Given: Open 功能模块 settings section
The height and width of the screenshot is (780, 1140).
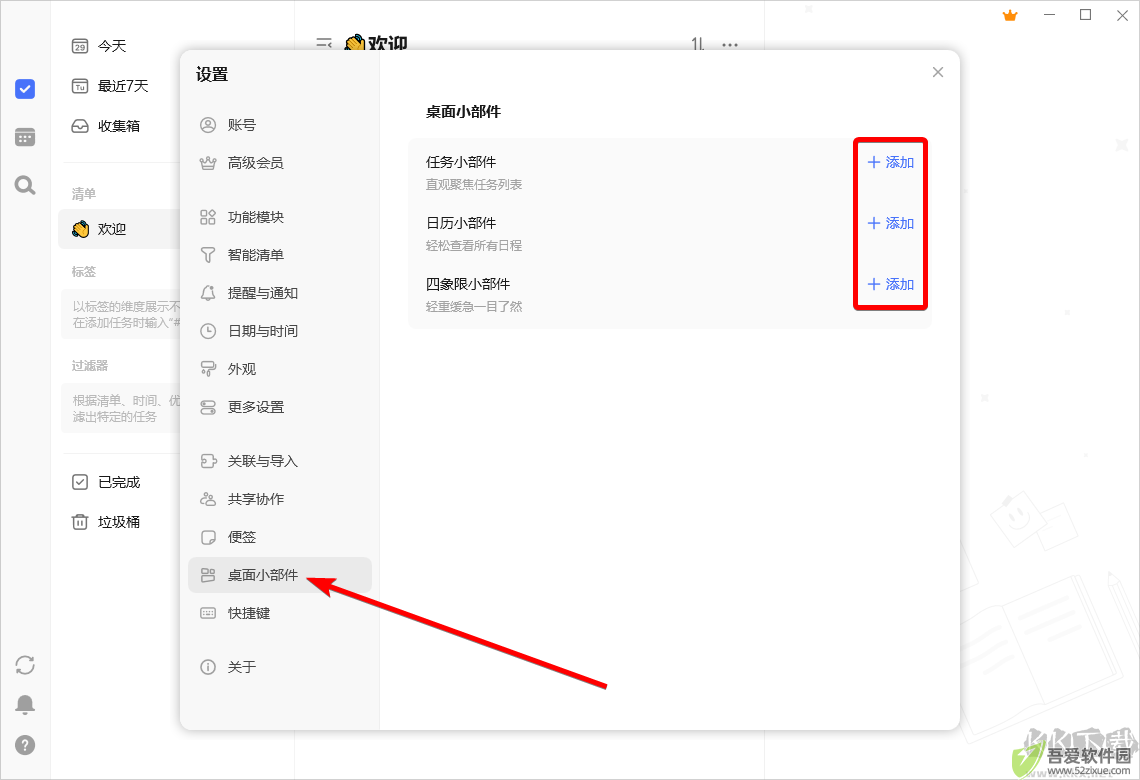Looking at the screenshot, I should (280, 217).
